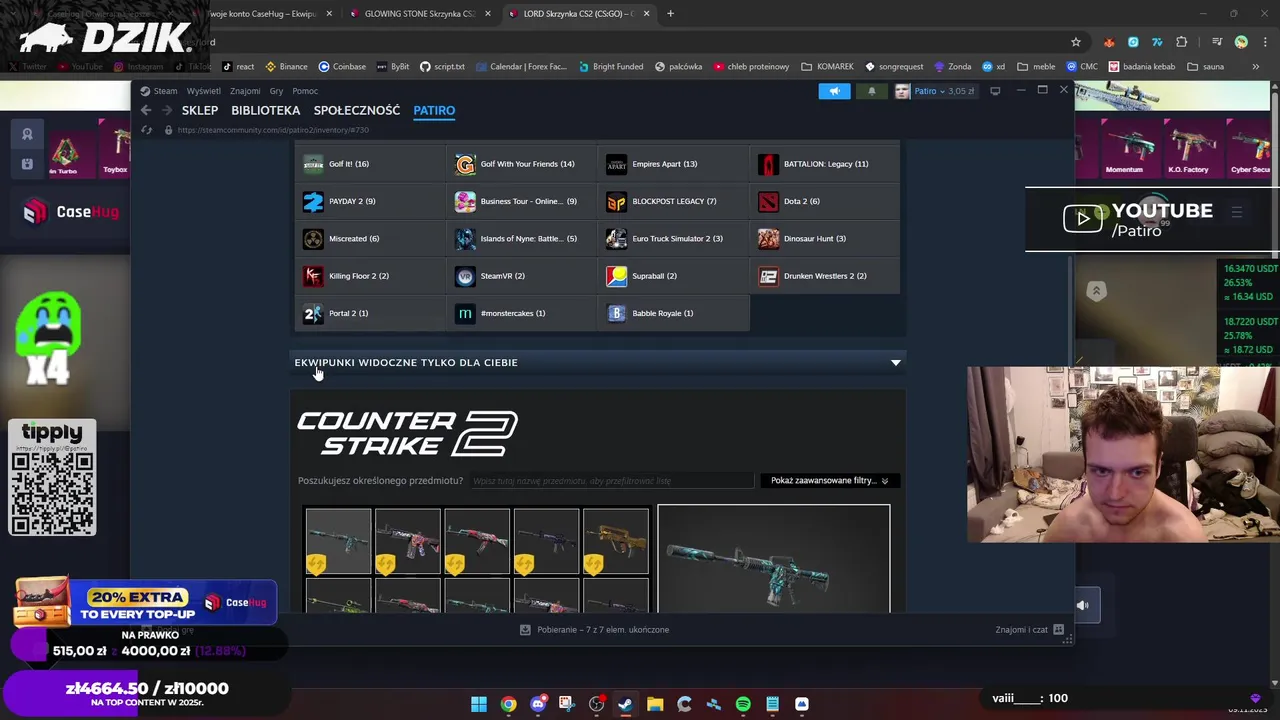Go forward with Steam's forward arrow
The width and height of the screenshot is (1280, 720).
click(x=167, y=110)
